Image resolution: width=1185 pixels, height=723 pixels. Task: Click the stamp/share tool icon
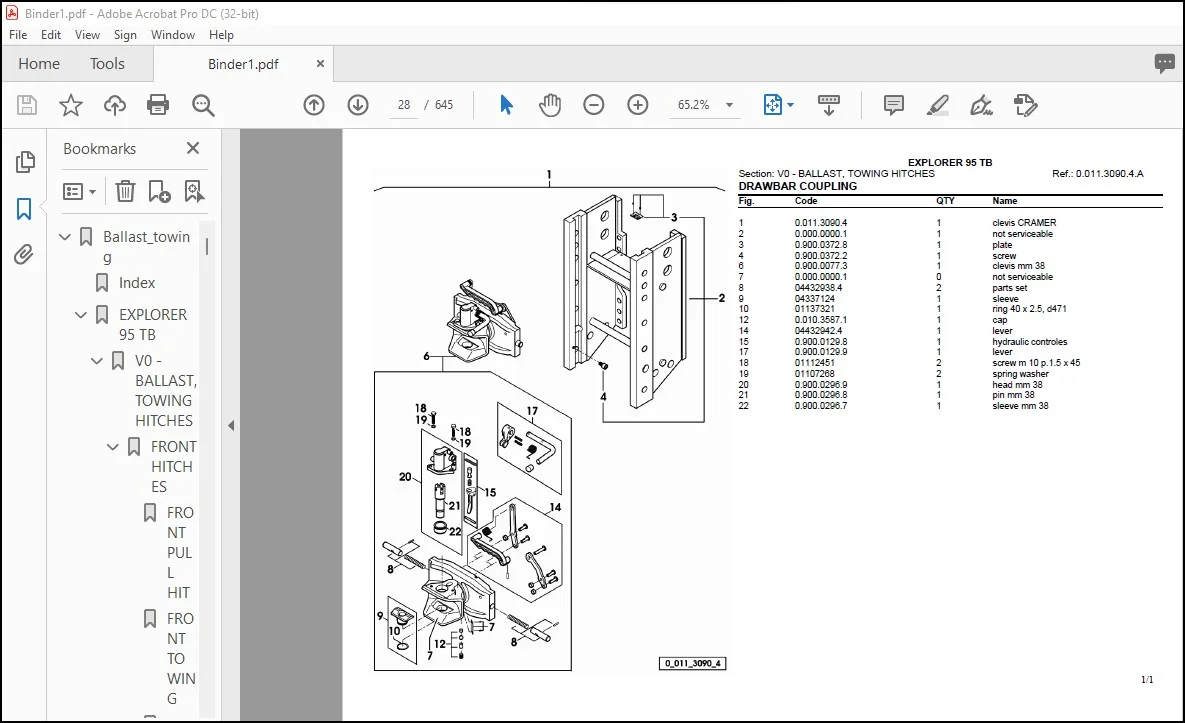pos(1026,105)
